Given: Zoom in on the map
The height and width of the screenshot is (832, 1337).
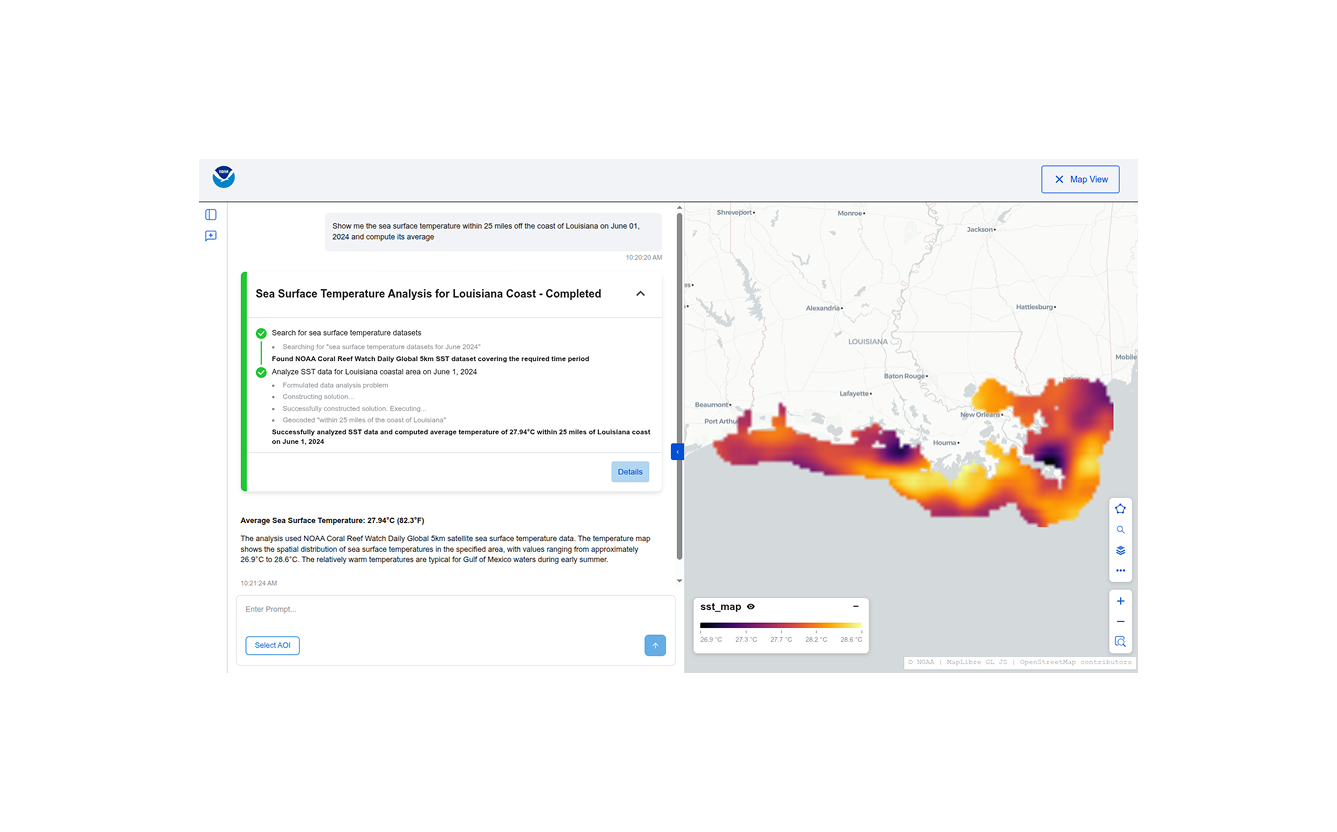Looking at the screenshot, I should tap(1120, 600).
